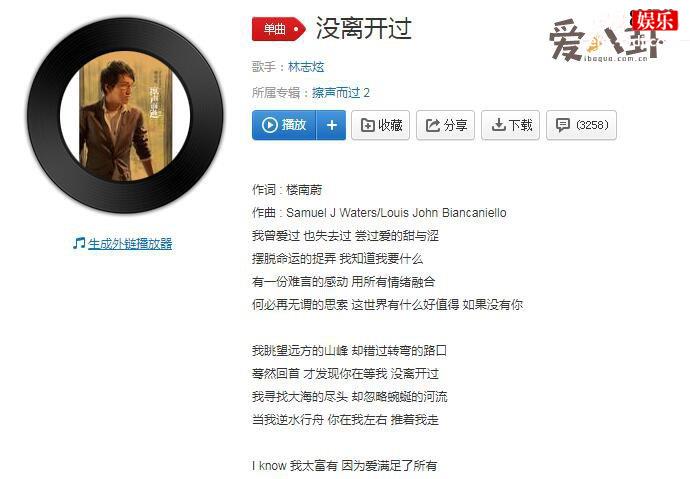Click the red 娱乐 badge
Screen dimensions: 690x479
pos(655,20)
